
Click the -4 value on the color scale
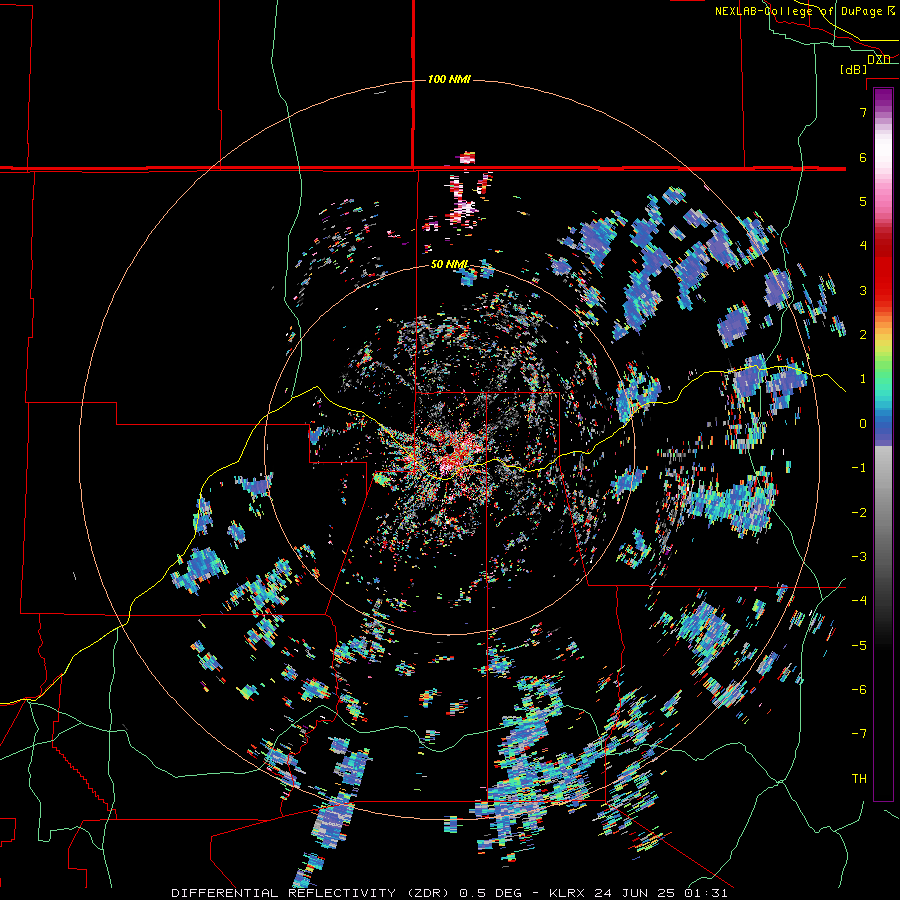pyautogui.click(x=859, y=600)
